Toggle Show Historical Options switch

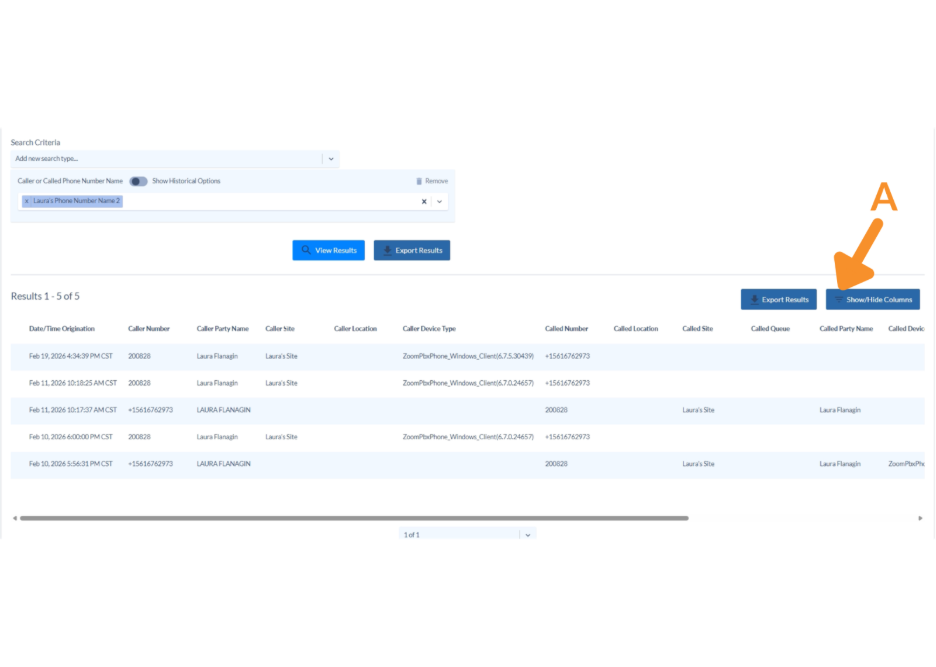[138, 181]
